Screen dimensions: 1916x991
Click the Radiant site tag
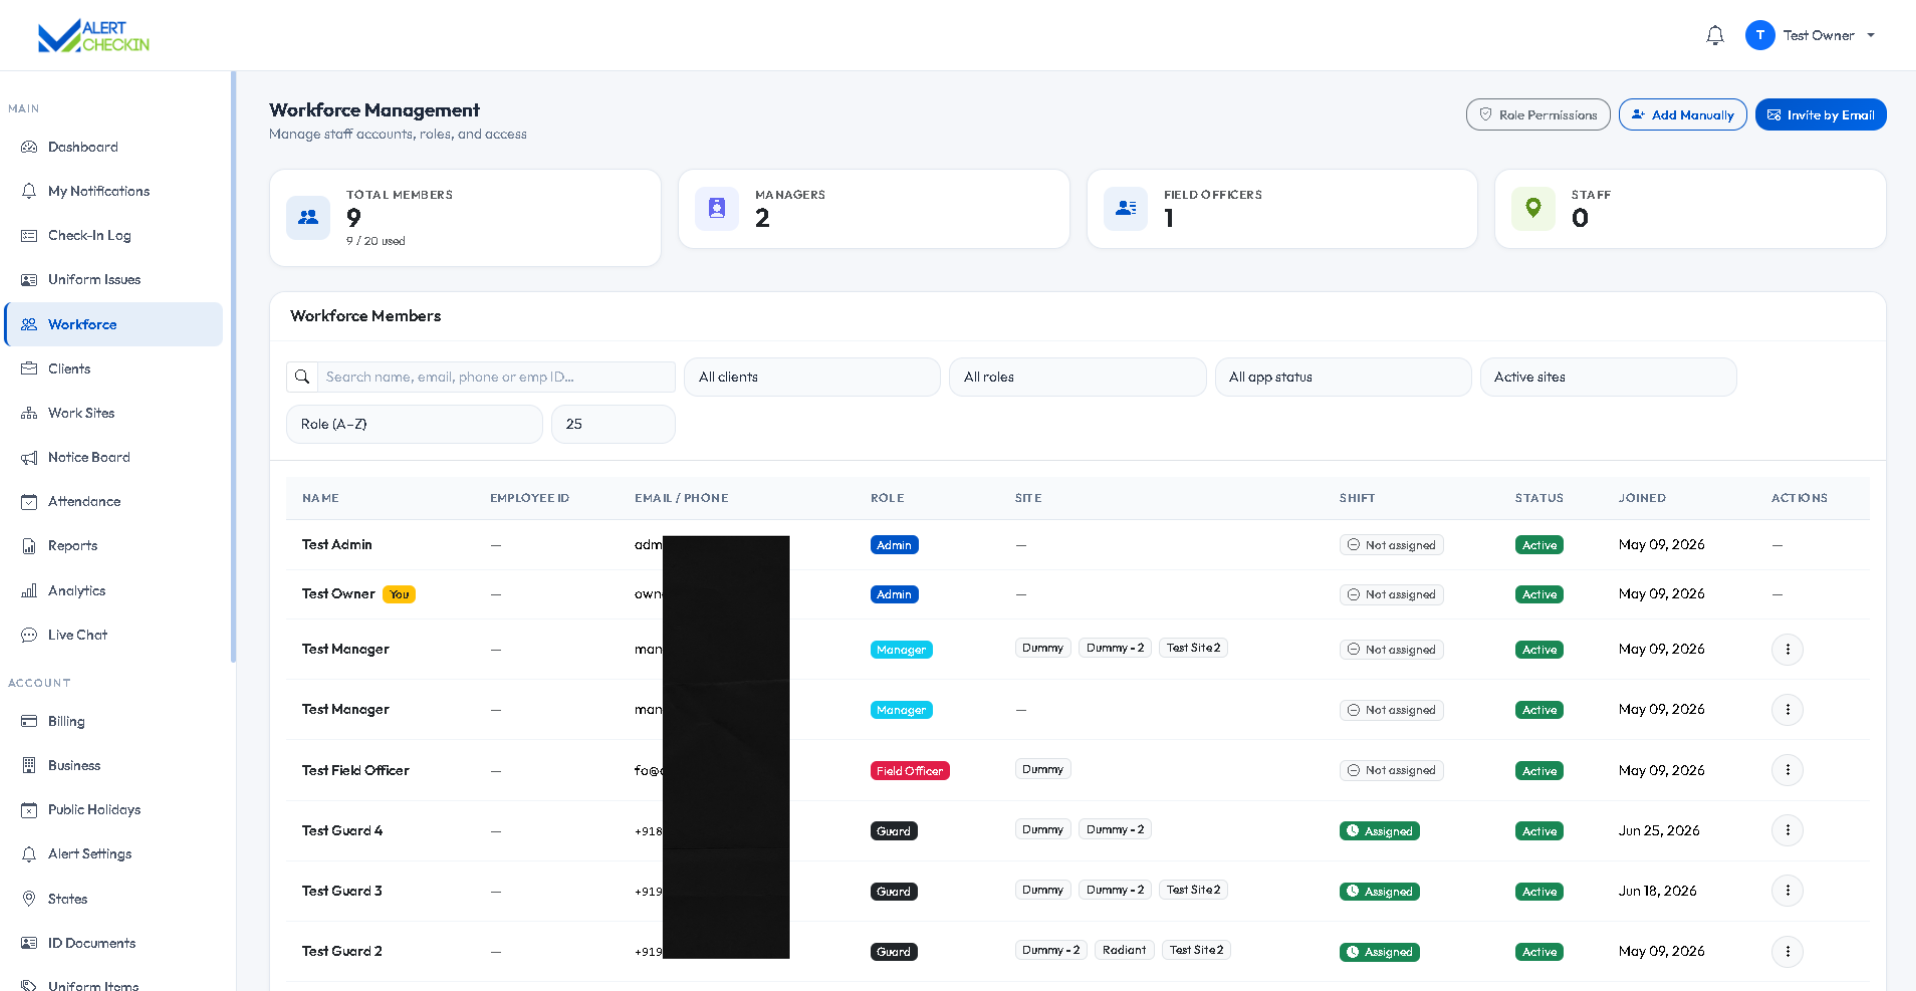1124,950
